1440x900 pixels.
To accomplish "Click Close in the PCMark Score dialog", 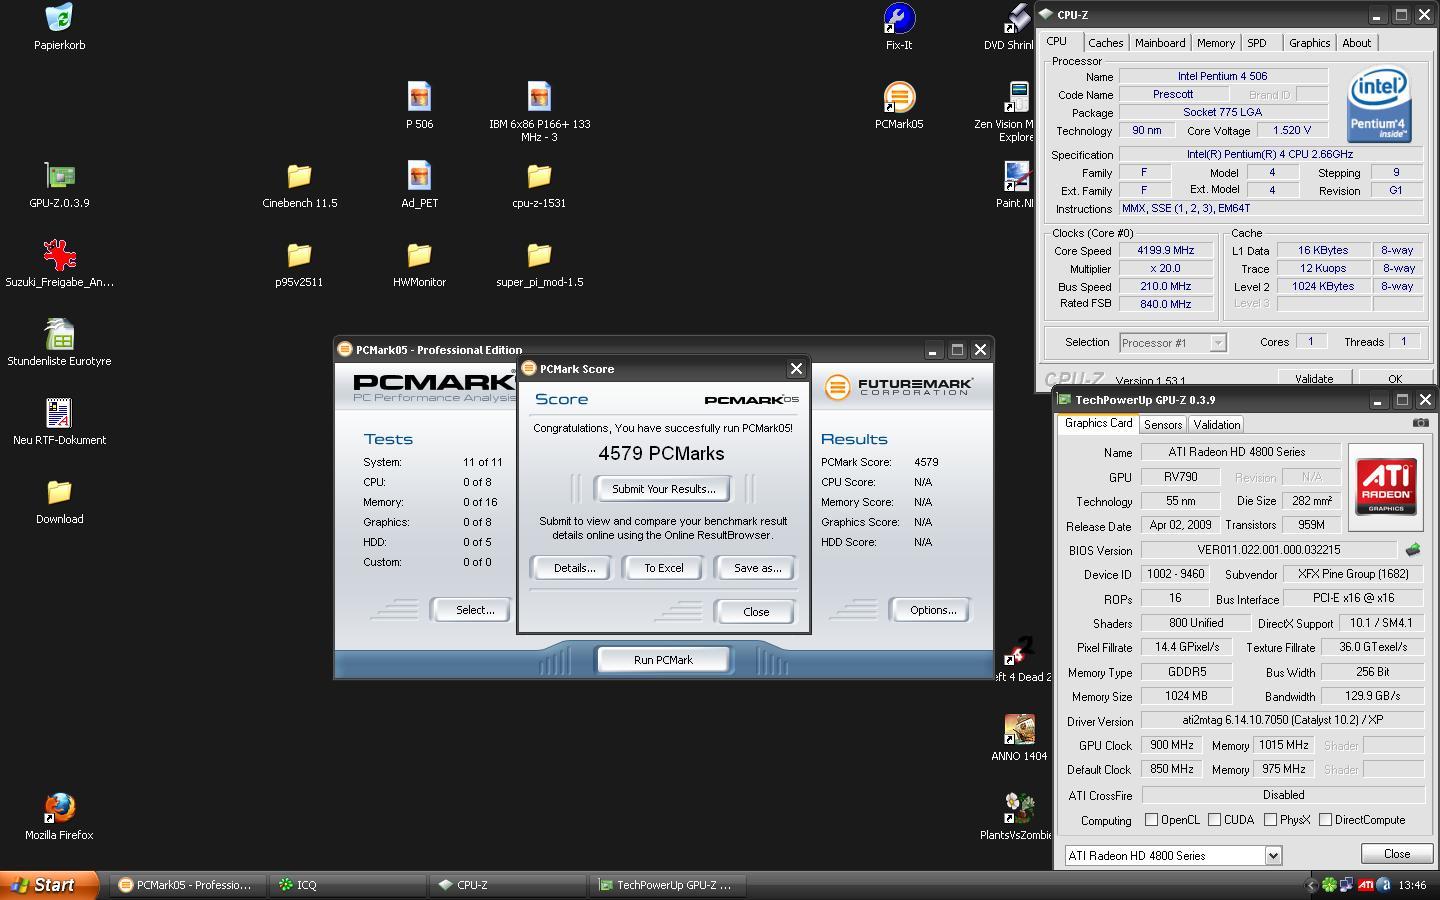I will tap(756, 612).
